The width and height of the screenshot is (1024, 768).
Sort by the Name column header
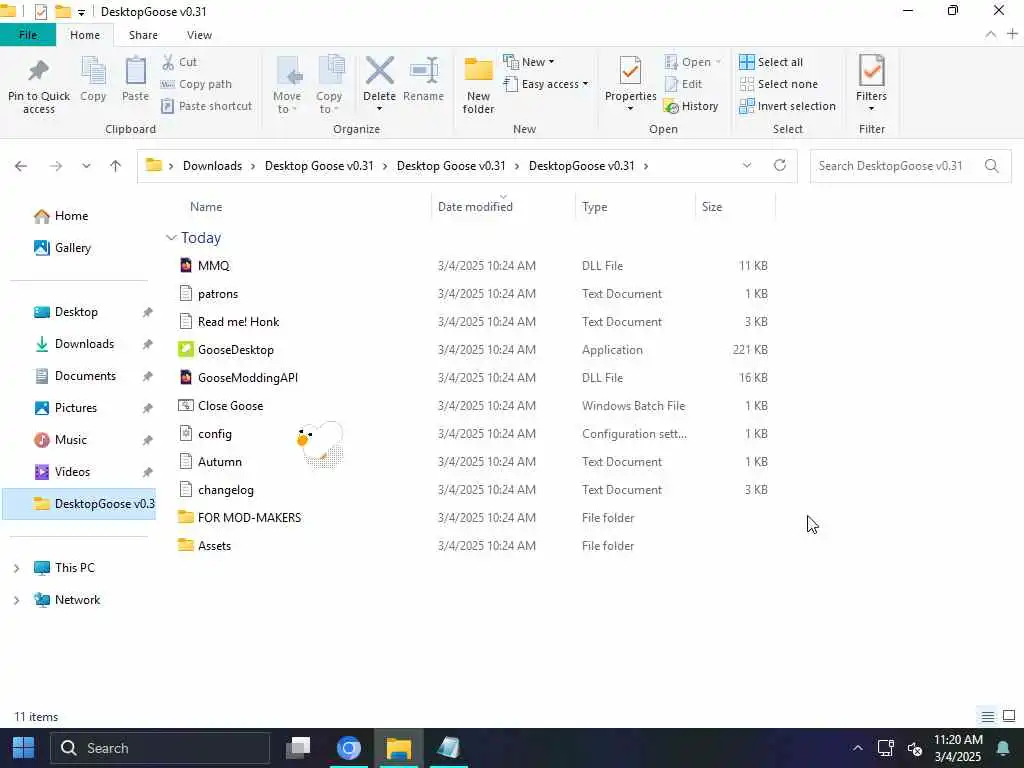[206, 207]
